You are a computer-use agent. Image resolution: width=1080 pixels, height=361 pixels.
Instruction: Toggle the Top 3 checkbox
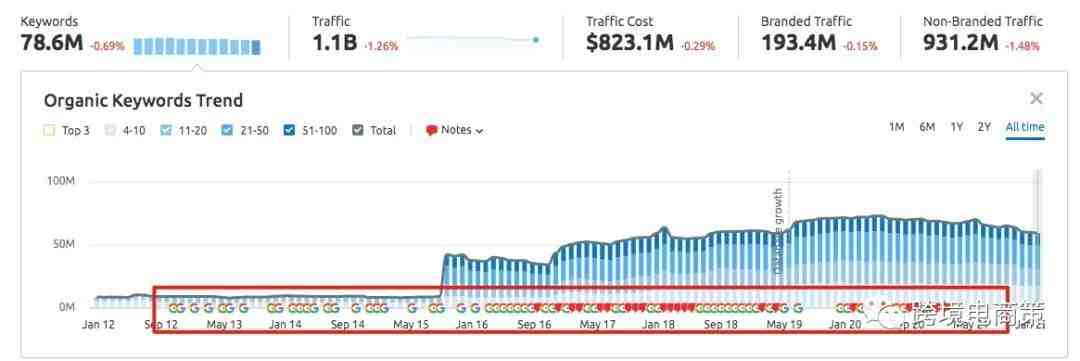tap(49, 130)
